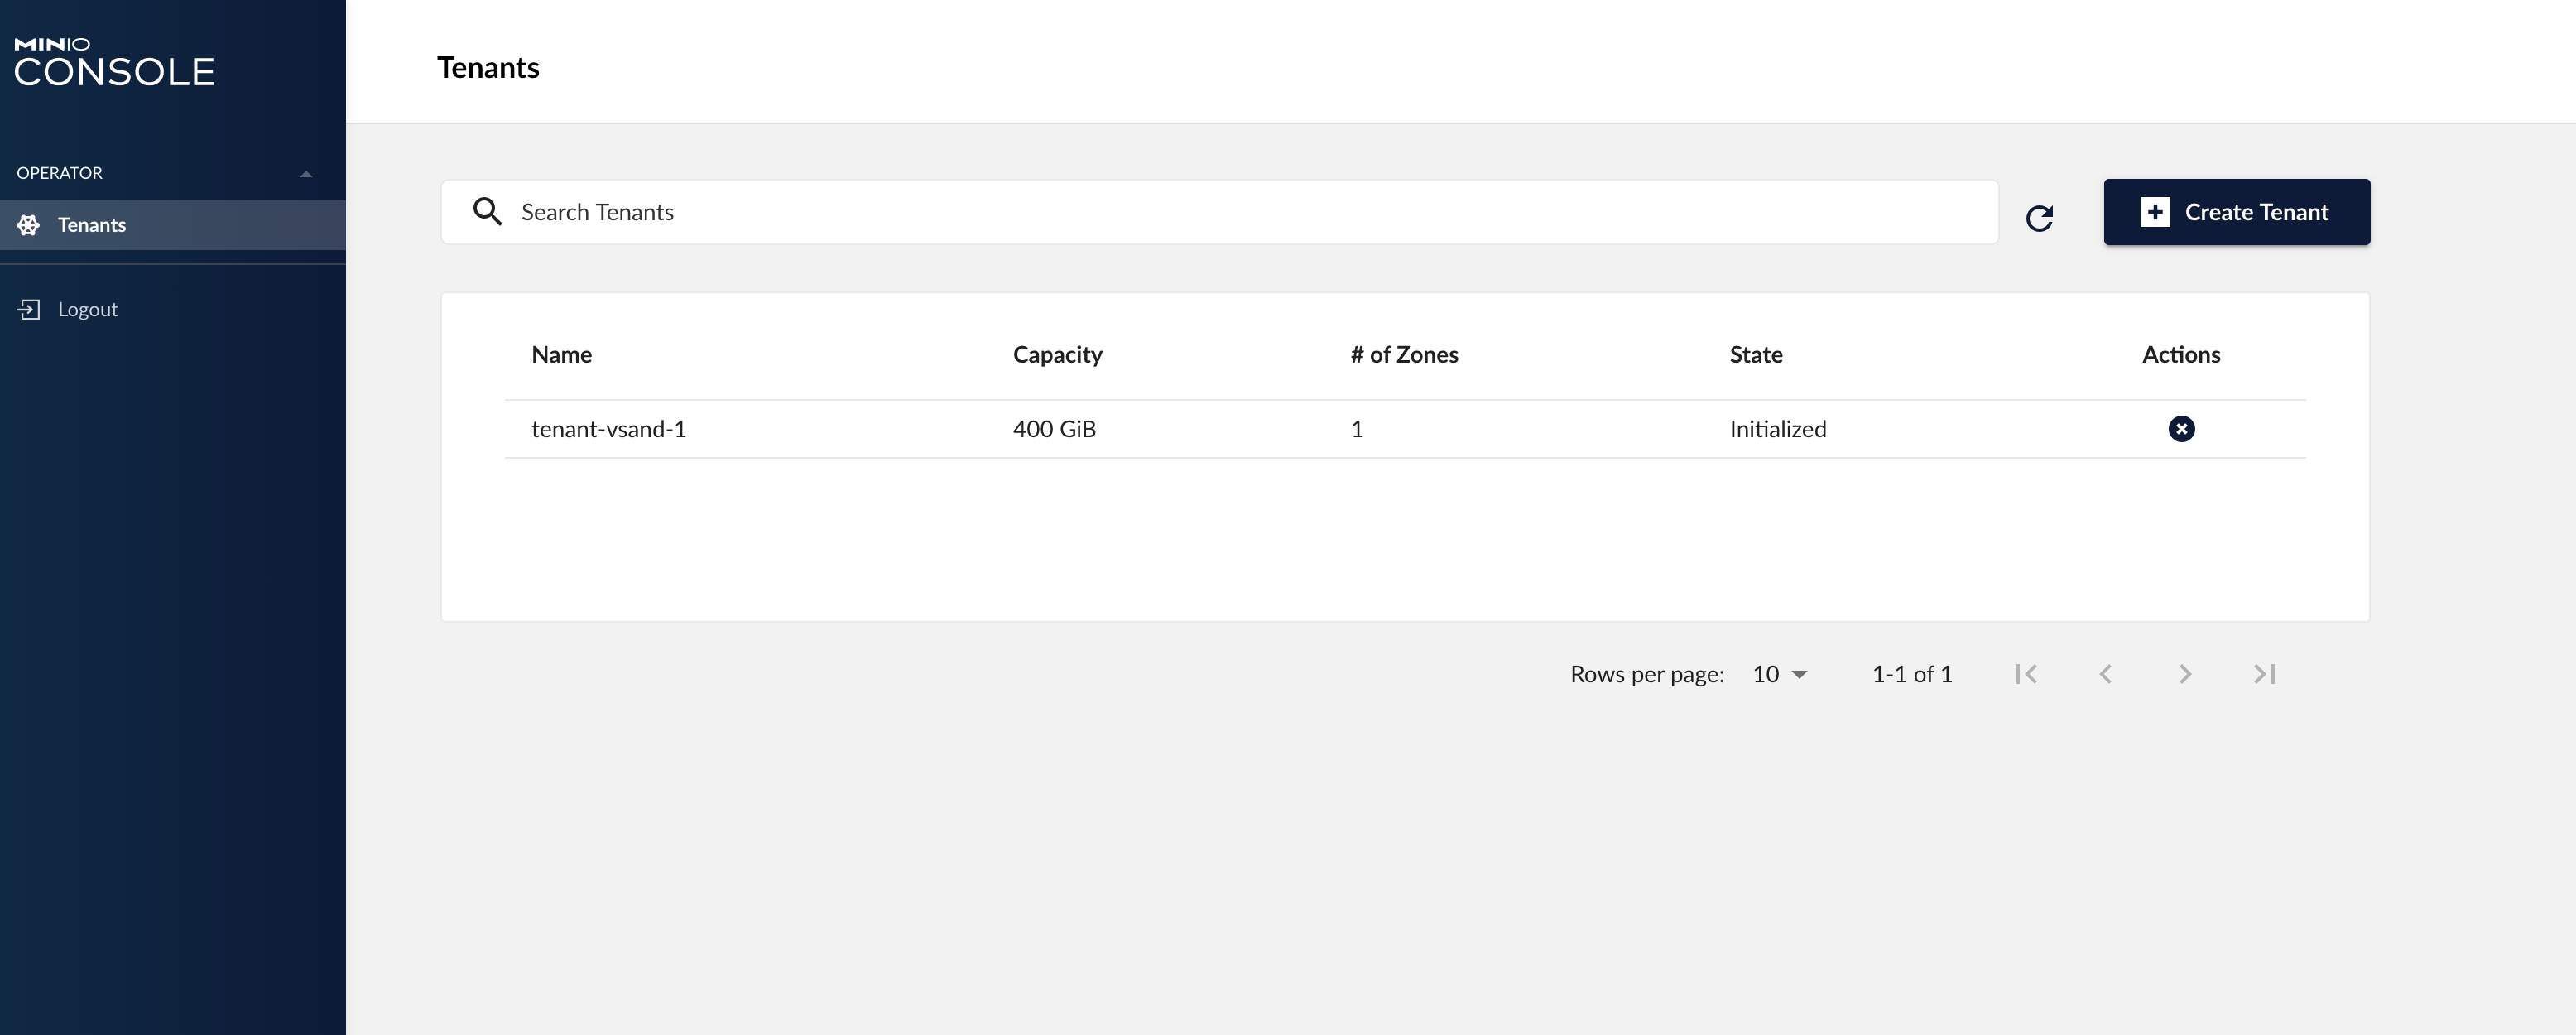Click the State column header
The width and height of the screenshot is (2576, 1035).
click(x=1756, y=354)
